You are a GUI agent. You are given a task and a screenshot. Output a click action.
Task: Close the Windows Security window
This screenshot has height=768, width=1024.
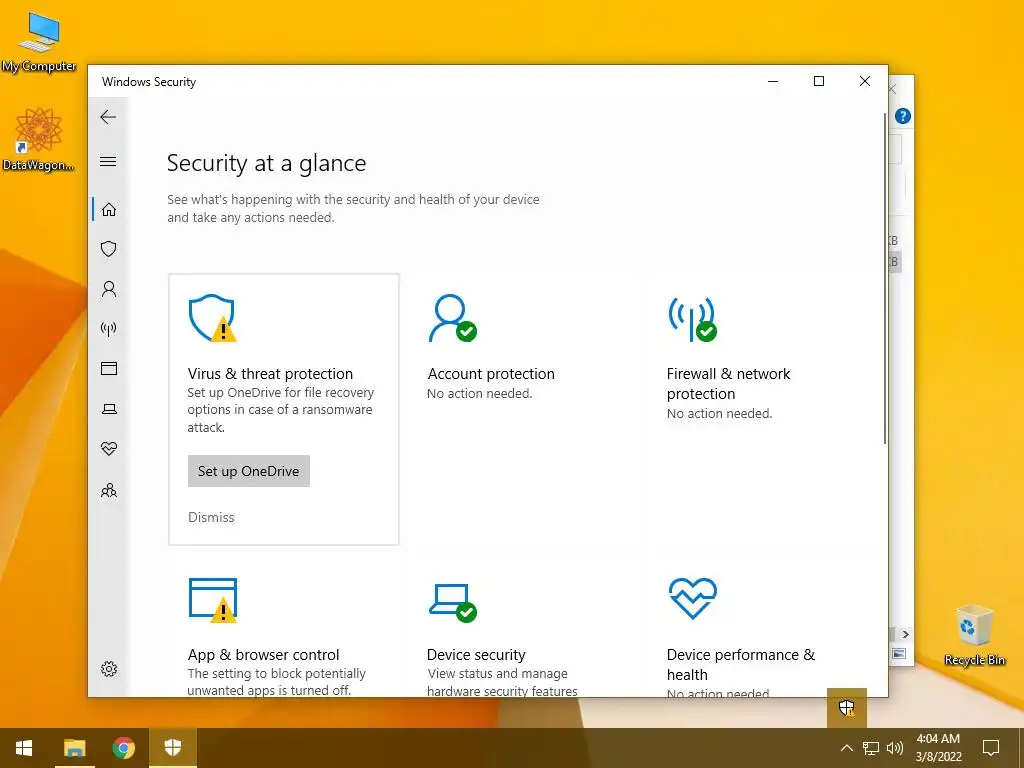[x=865, y=81]
